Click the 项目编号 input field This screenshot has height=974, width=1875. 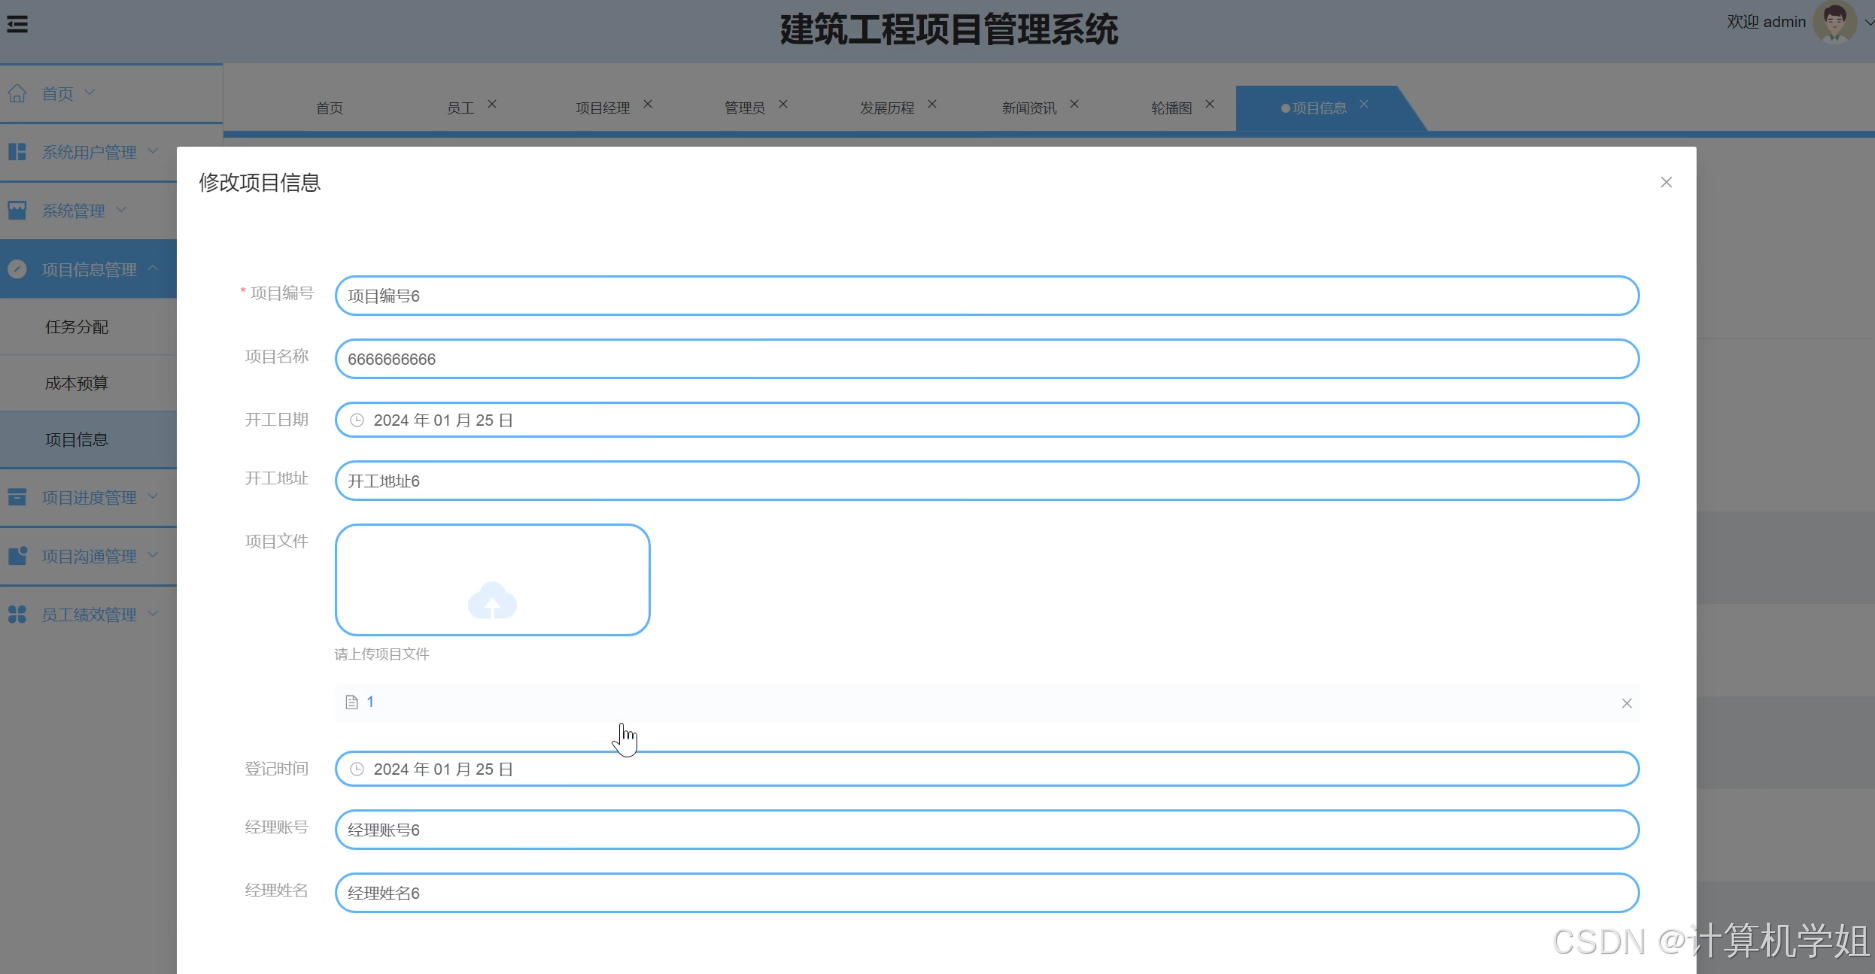point(987,296)
